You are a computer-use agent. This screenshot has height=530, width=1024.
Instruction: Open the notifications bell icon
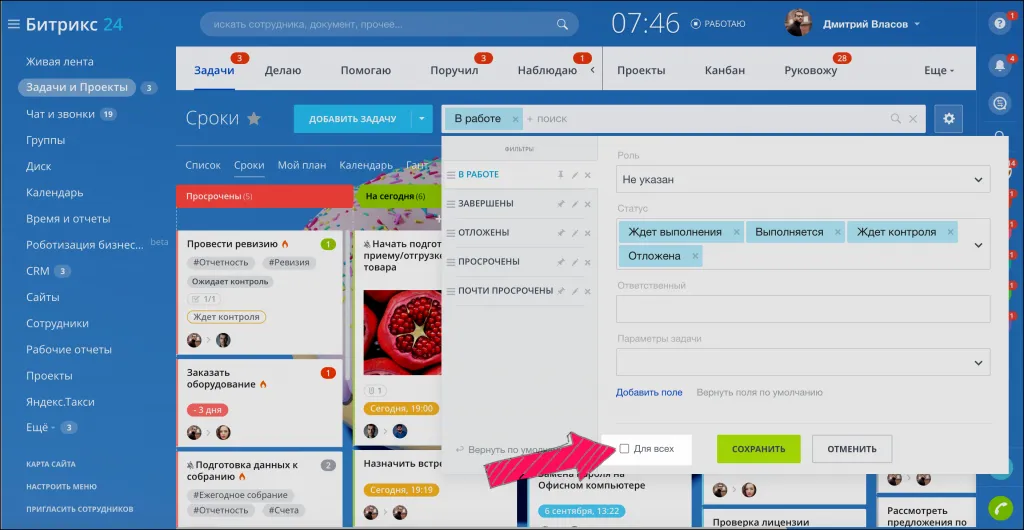coord(998,66)
